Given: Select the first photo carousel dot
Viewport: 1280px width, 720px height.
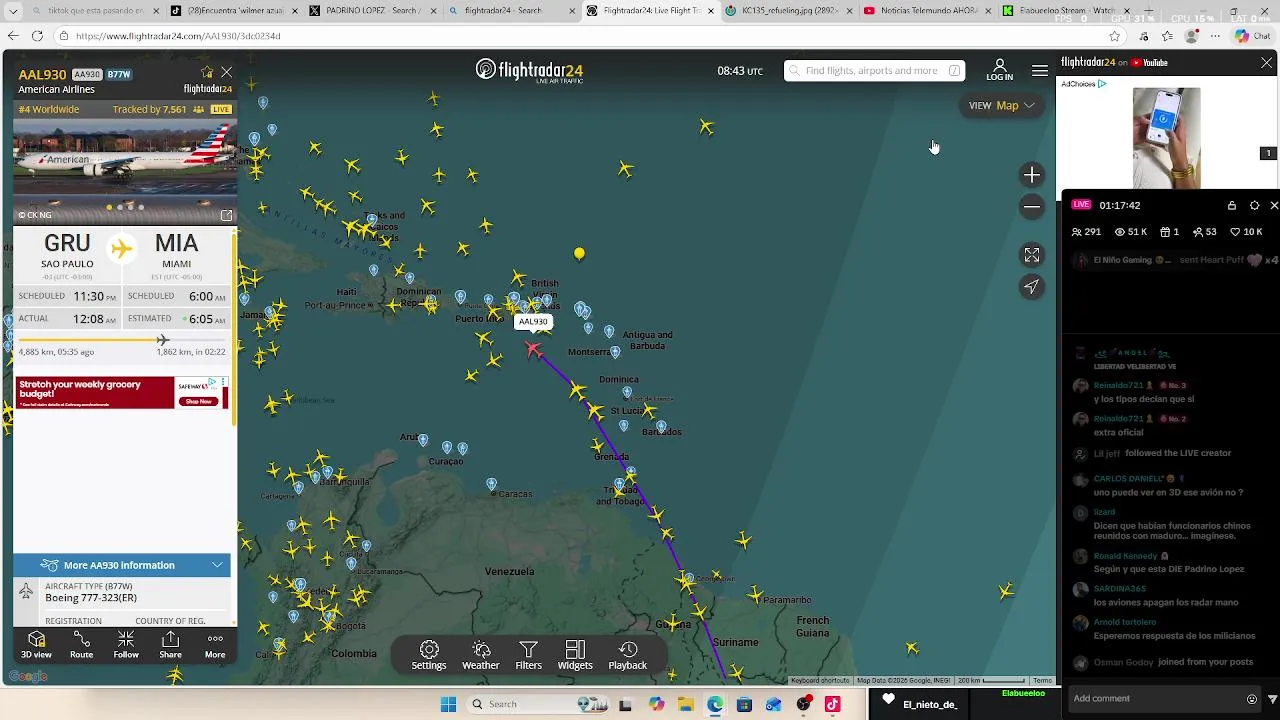Looking at the screenshot, I should [x=110, y=207].
